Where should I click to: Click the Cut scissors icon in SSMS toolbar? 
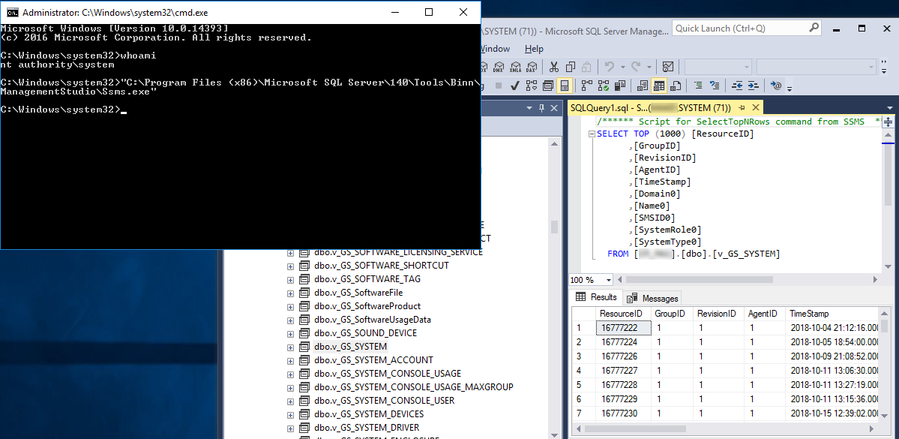click(x=554, y=66)
